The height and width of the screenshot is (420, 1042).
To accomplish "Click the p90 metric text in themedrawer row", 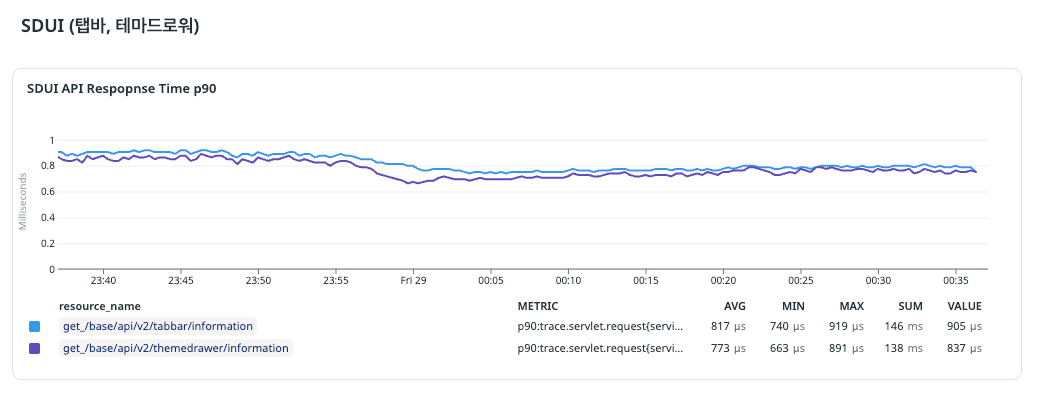I will point(600,348).
